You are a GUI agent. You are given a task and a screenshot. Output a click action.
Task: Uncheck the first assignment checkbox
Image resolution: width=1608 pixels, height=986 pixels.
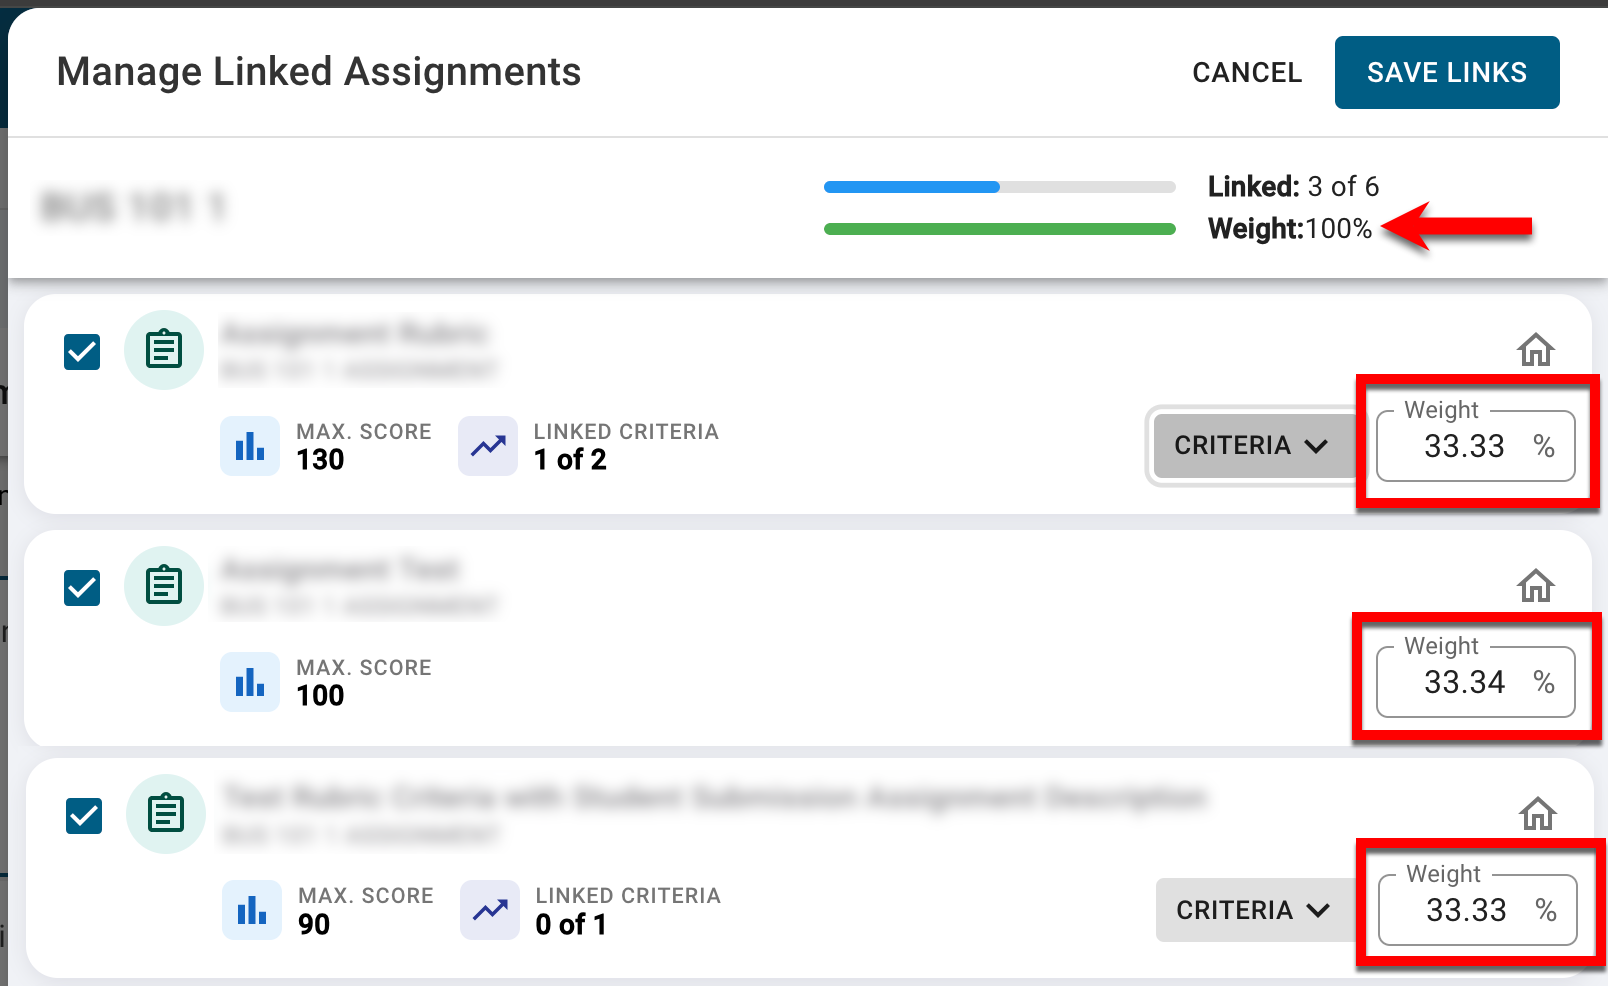tap(82, 352)
